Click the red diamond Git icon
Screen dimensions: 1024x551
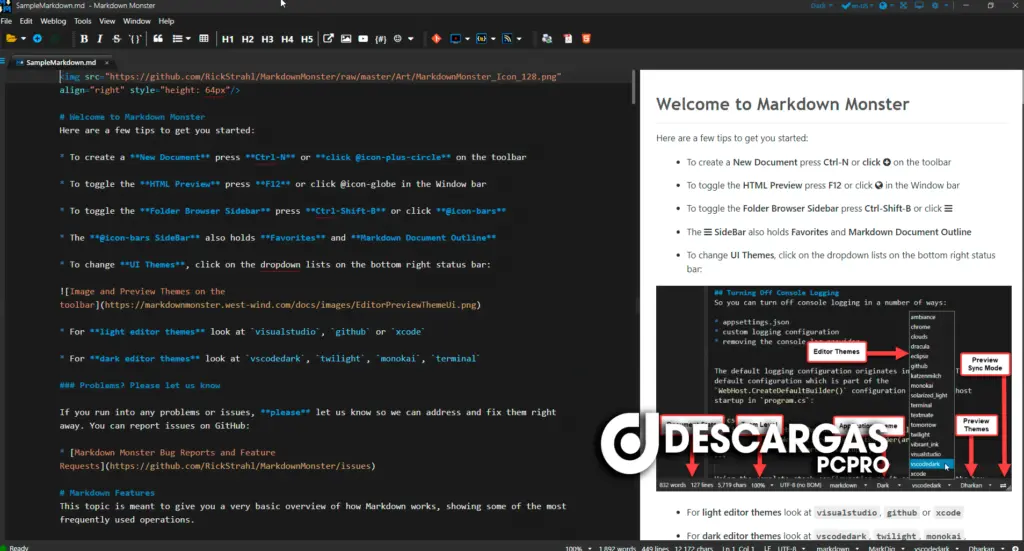point(436,39)
